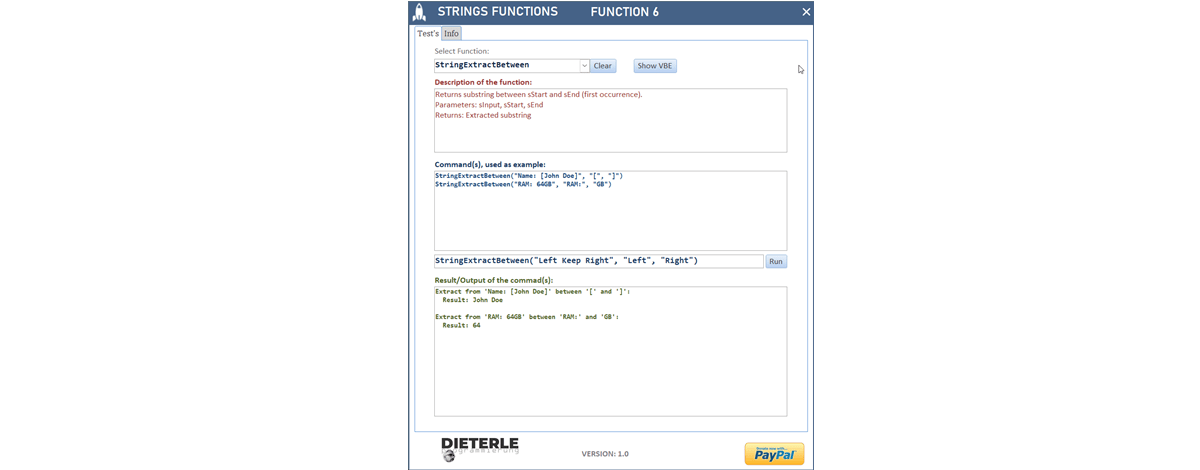The height and width of the screenshot is (470, 1200).
Task: Click the Dieterle logo at the bottom
Action: pos(480,449)
